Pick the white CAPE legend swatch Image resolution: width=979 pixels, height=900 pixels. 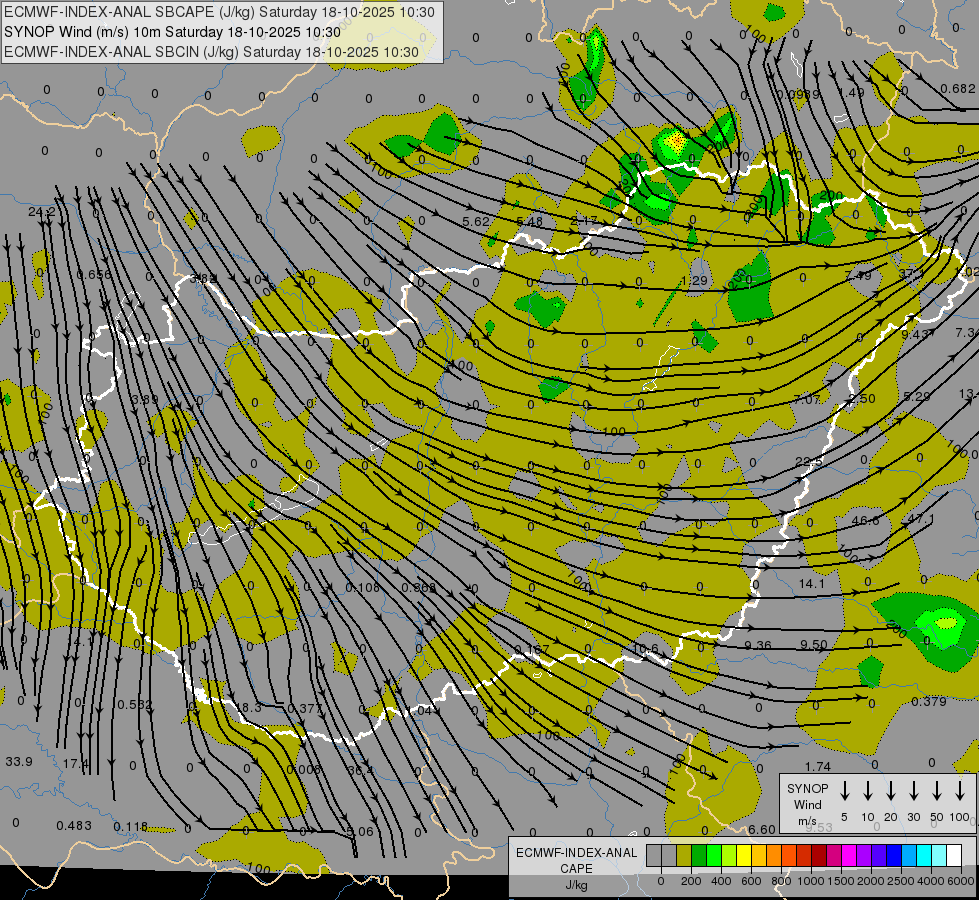[953, 855]
